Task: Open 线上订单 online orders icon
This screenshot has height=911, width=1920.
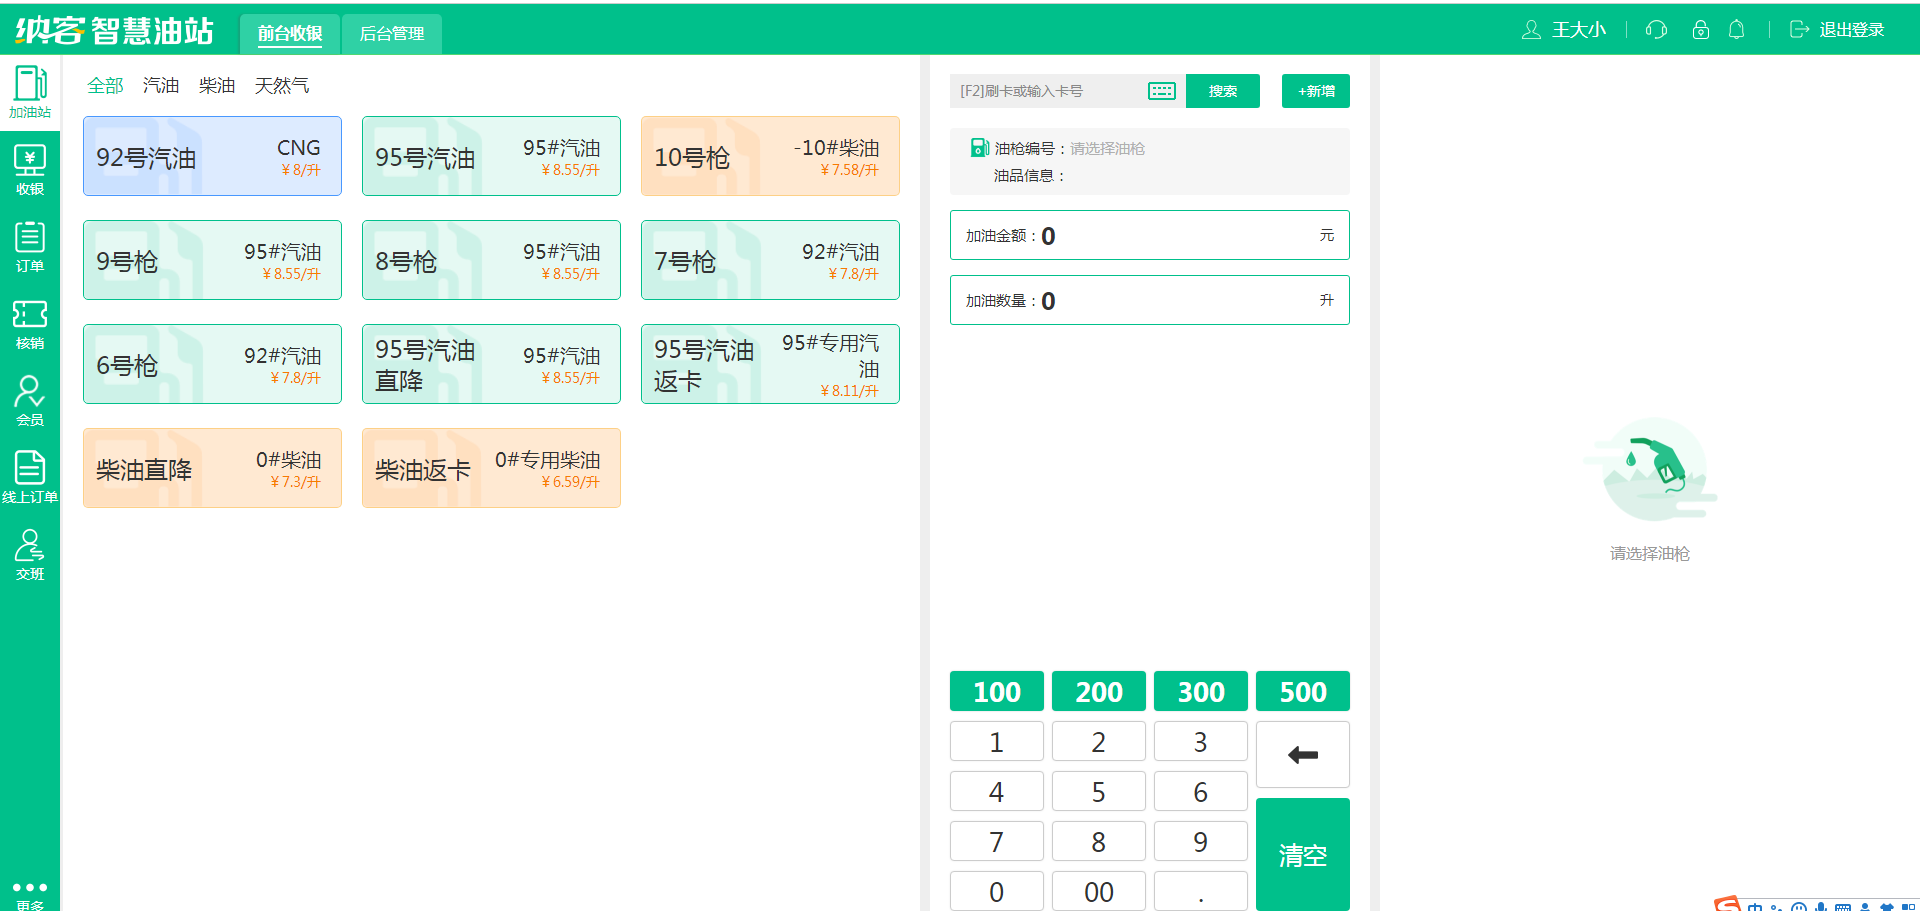Action: (30, 477)
